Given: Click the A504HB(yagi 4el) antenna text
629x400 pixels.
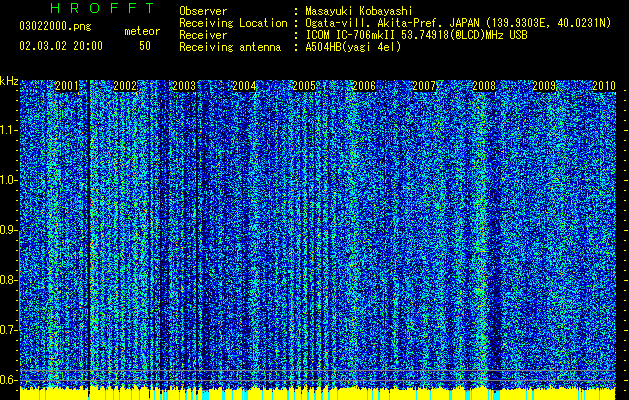Looking at the screenshot, I should click(x=353, y=47).
